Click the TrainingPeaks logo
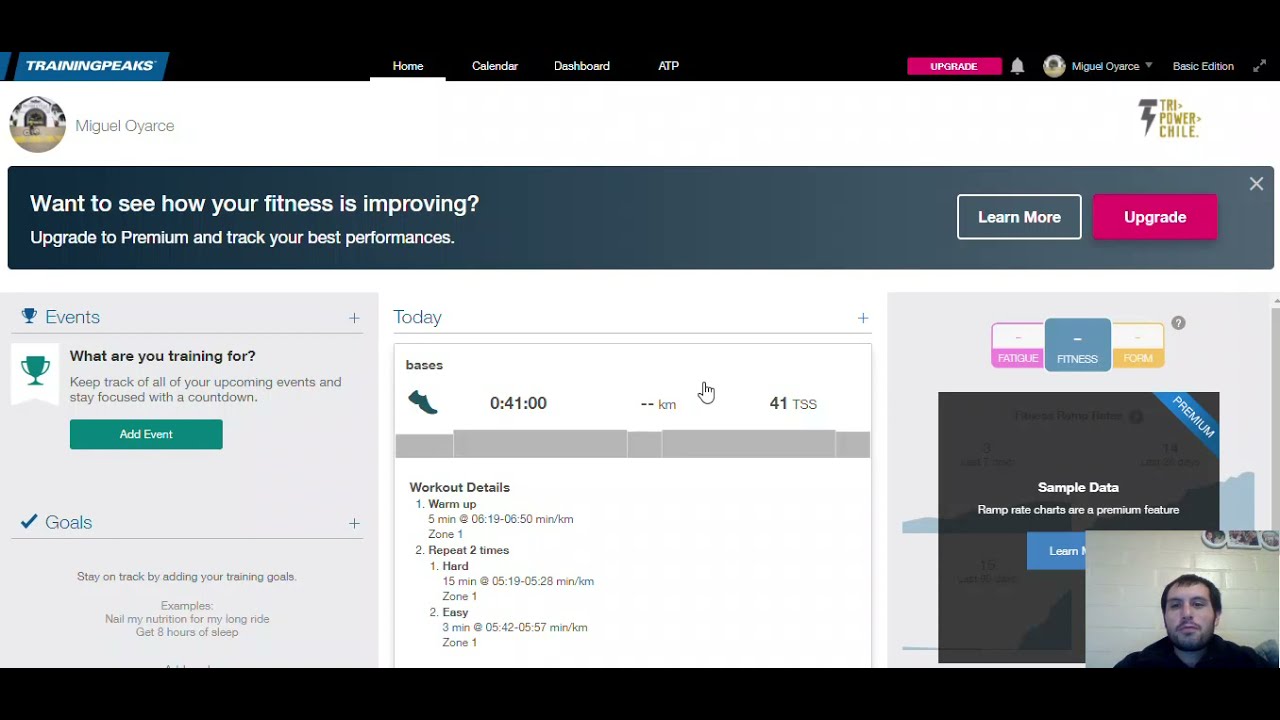Viewport: 1280px width, 720px height. coord(90,66)
